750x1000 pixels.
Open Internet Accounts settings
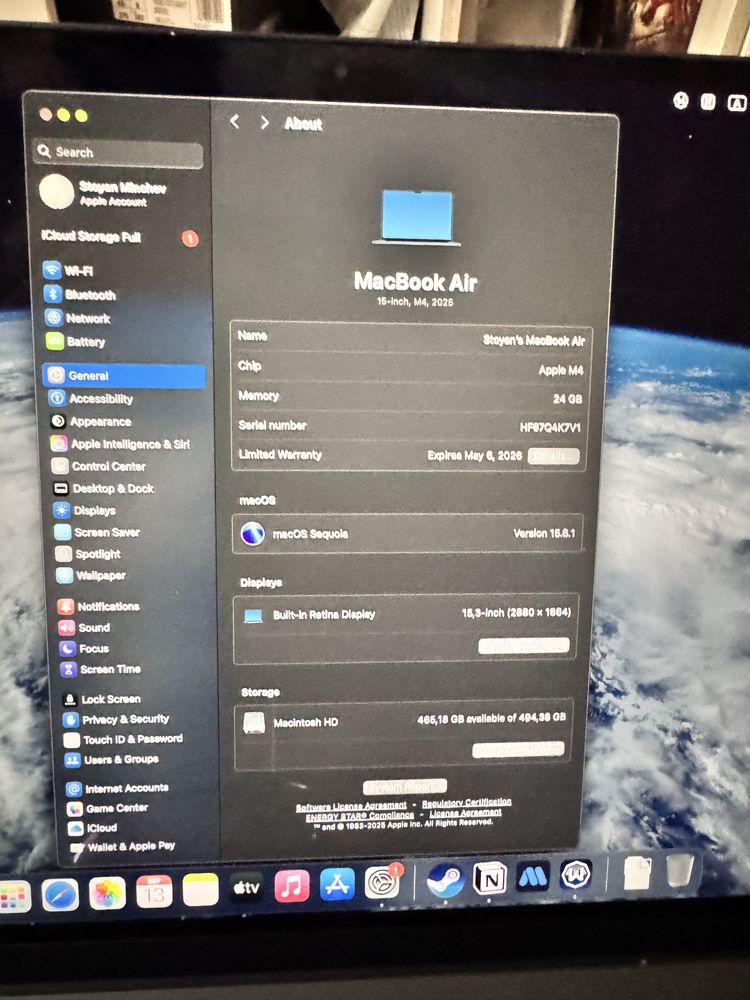click(x=118, y=788)
